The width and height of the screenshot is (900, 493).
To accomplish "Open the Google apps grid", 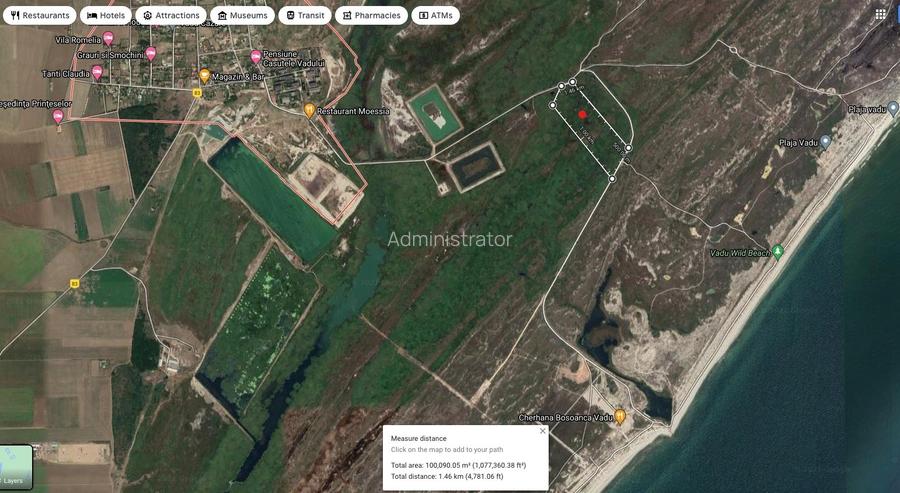I will coord(880,15).
